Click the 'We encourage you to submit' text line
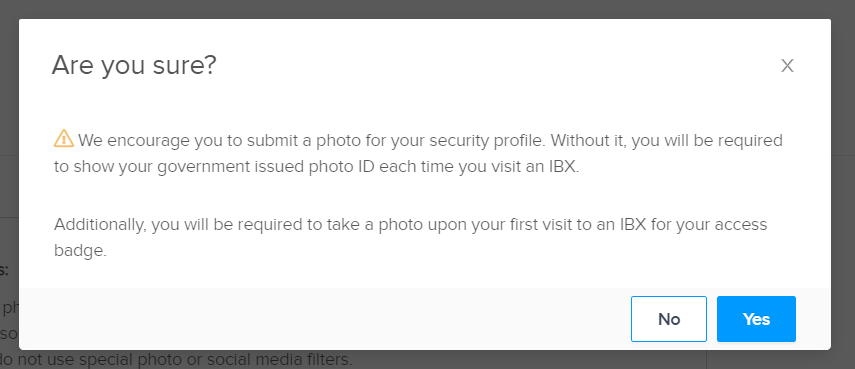The width and height of the screenshot is (855, 369). point(418,140)
